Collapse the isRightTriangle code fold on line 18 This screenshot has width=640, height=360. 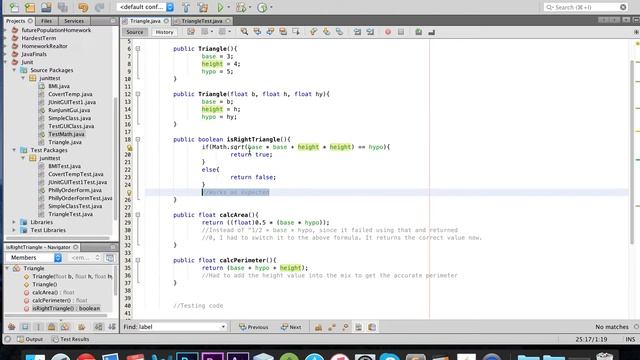(x=138, y=140)
